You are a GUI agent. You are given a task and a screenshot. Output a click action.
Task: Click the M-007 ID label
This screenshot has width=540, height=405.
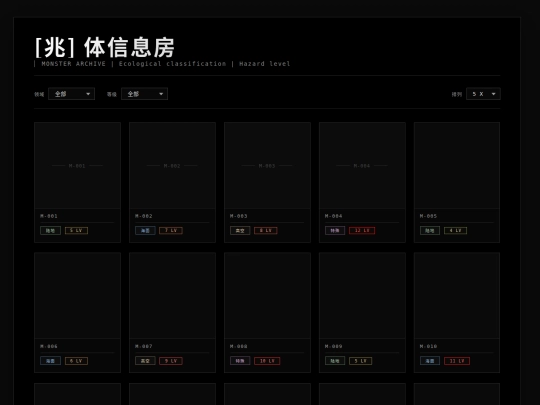point(144,346)
